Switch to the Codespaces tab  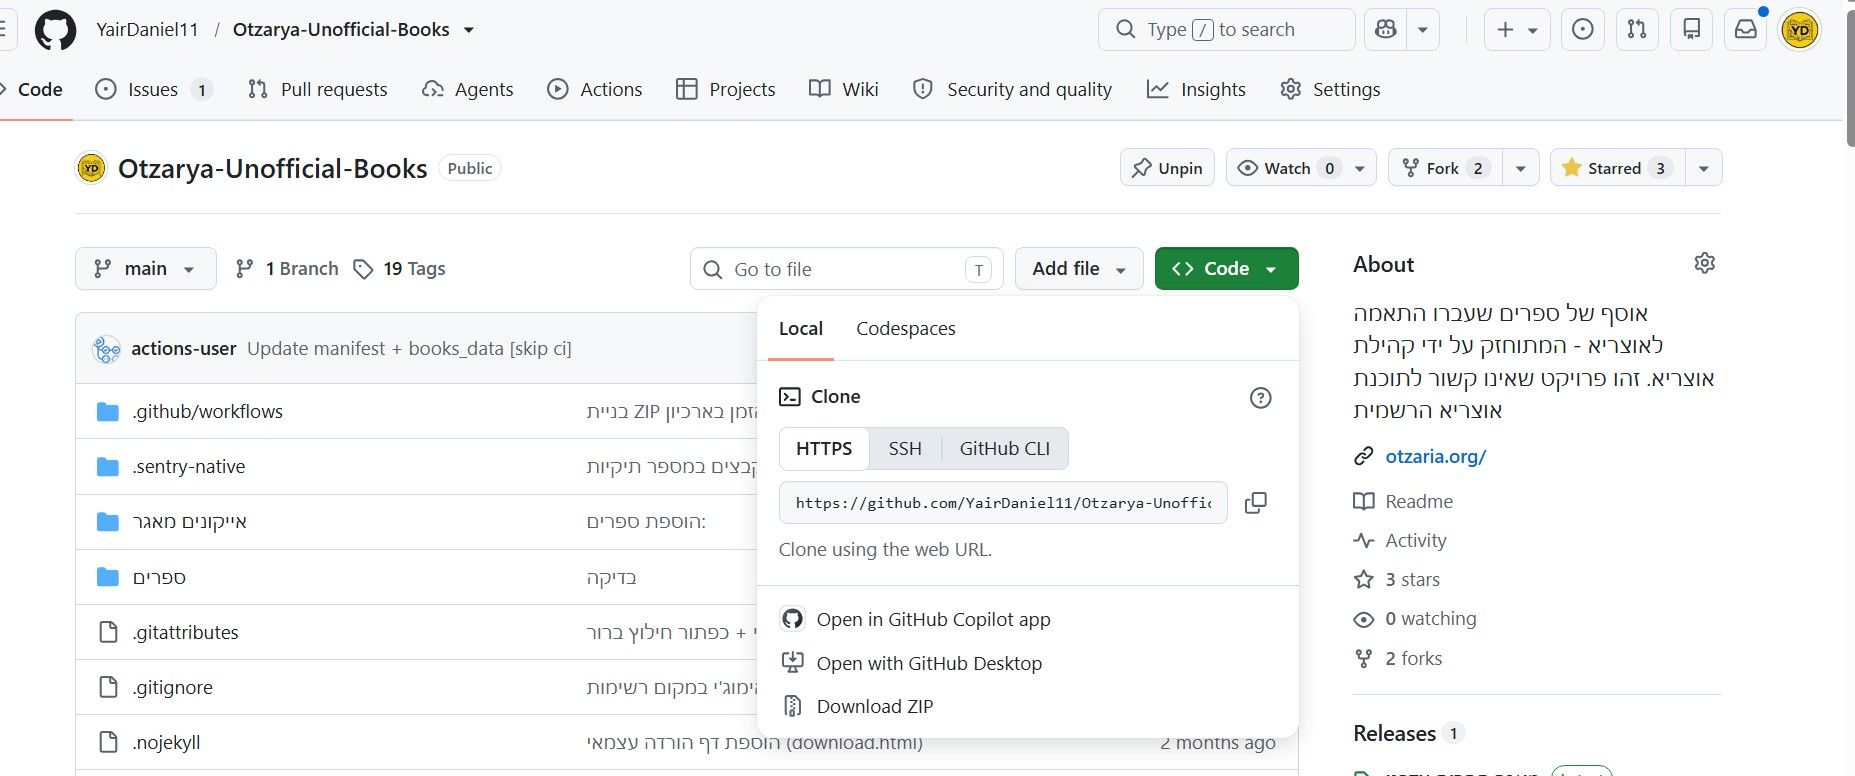coord(906,329)
